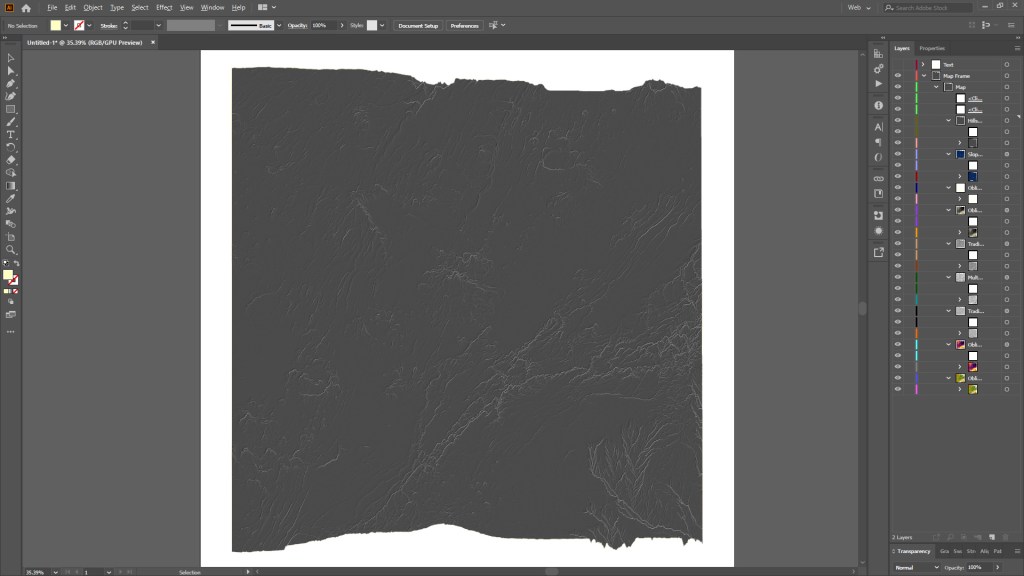Hide the Hillshade sublayer
Viewport: 1024px width, 576px height.
(x=897, y=120)
